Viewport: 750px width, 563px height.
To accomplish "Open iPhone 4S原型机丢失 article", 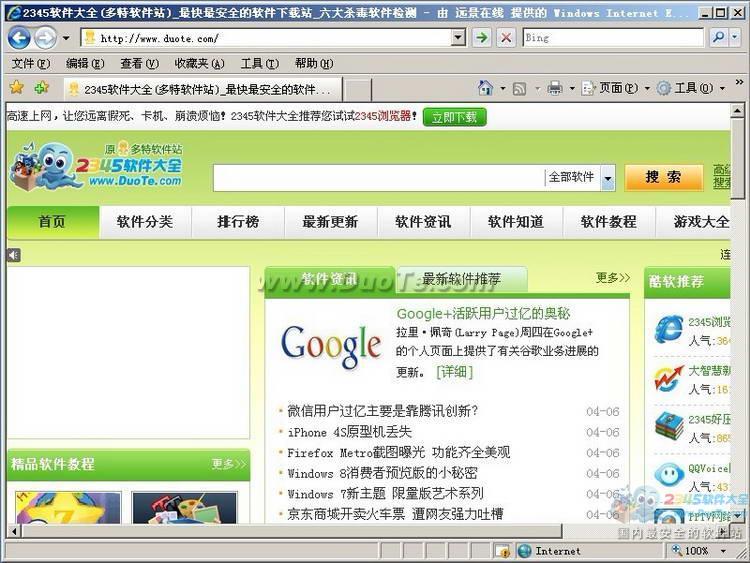I will click(x=349, y=432).
